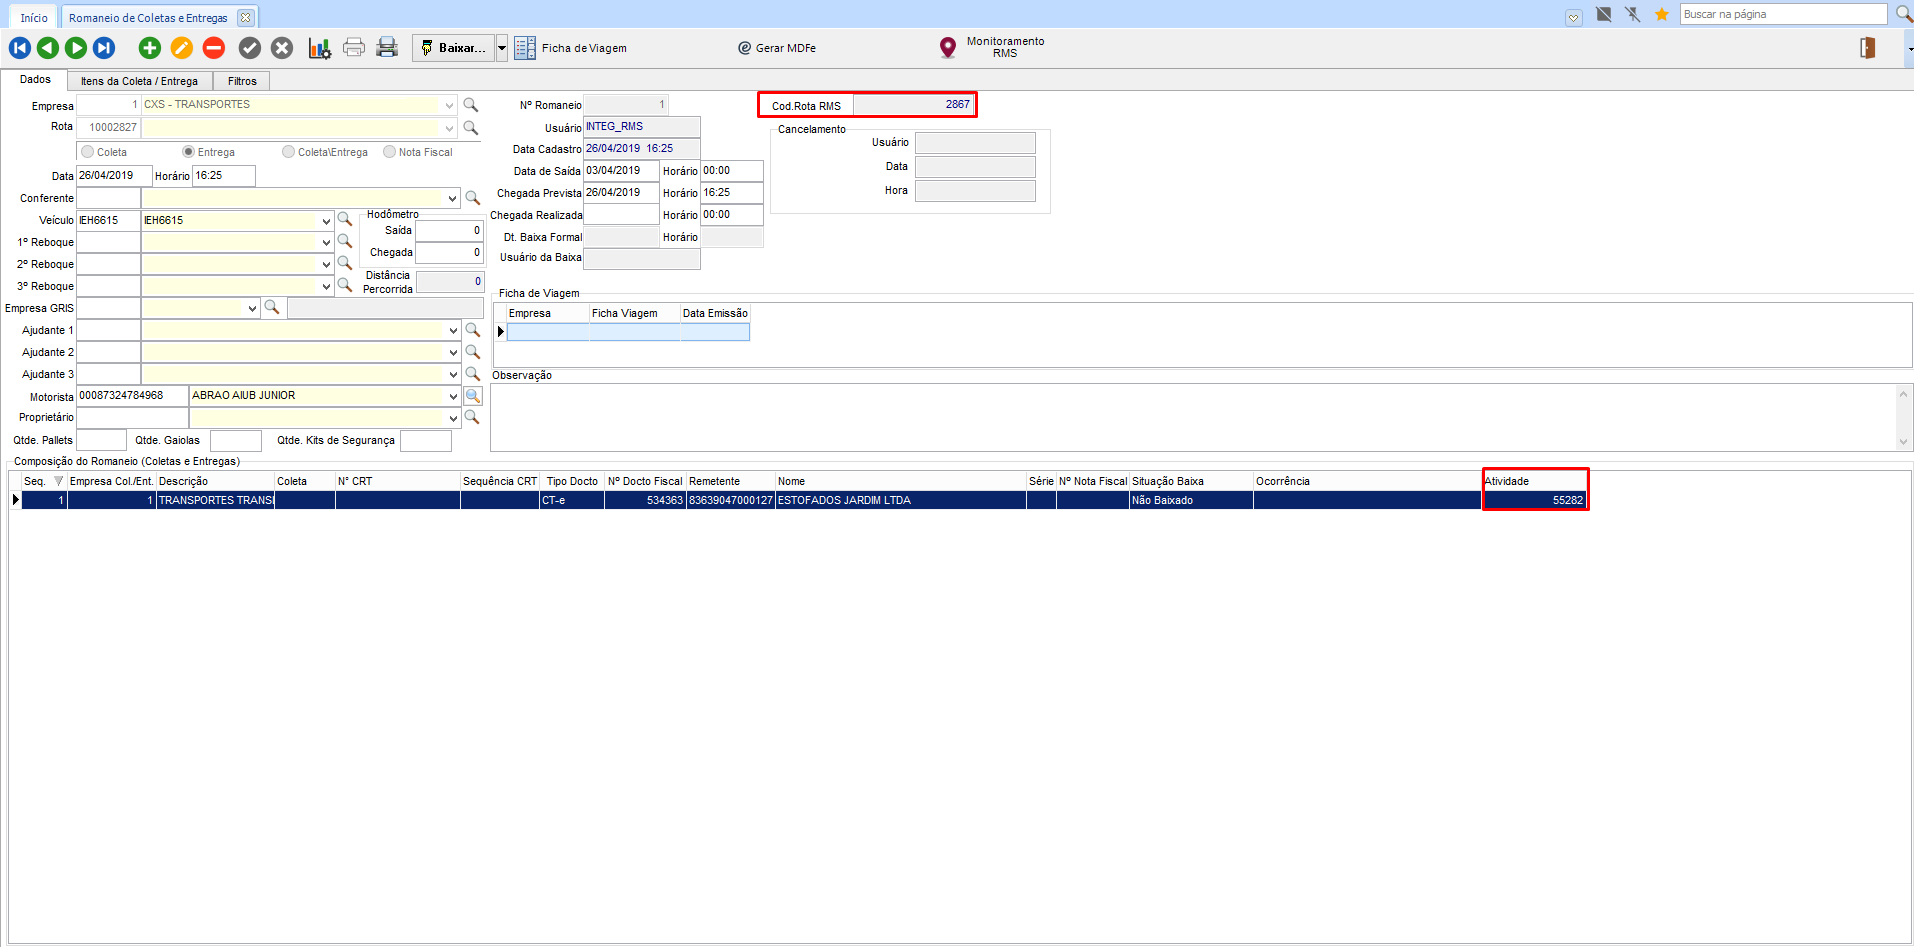Go to the next record
Image resolution: width=1914 pixels, height=947 pixels.
click(x=76, y=48)
